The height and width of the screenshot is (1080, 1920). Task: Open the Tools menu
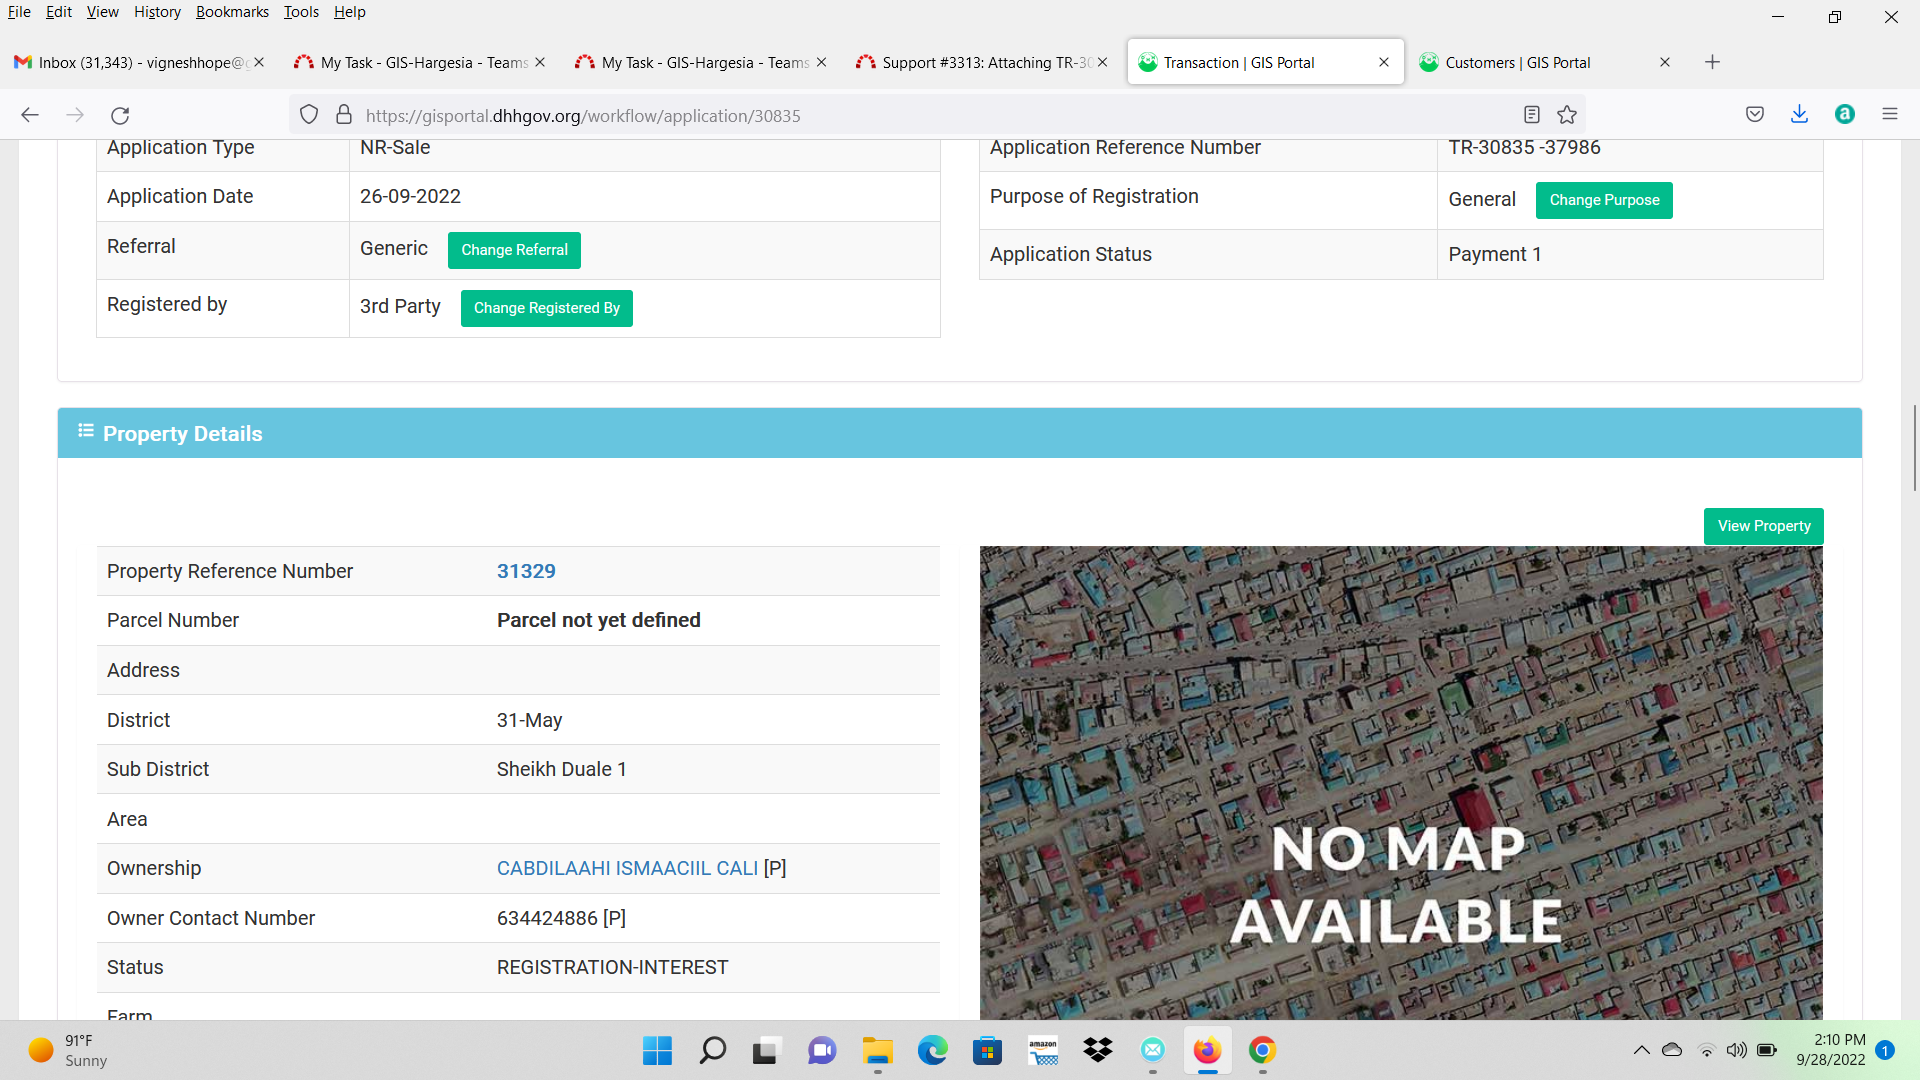tap(301, 12)
